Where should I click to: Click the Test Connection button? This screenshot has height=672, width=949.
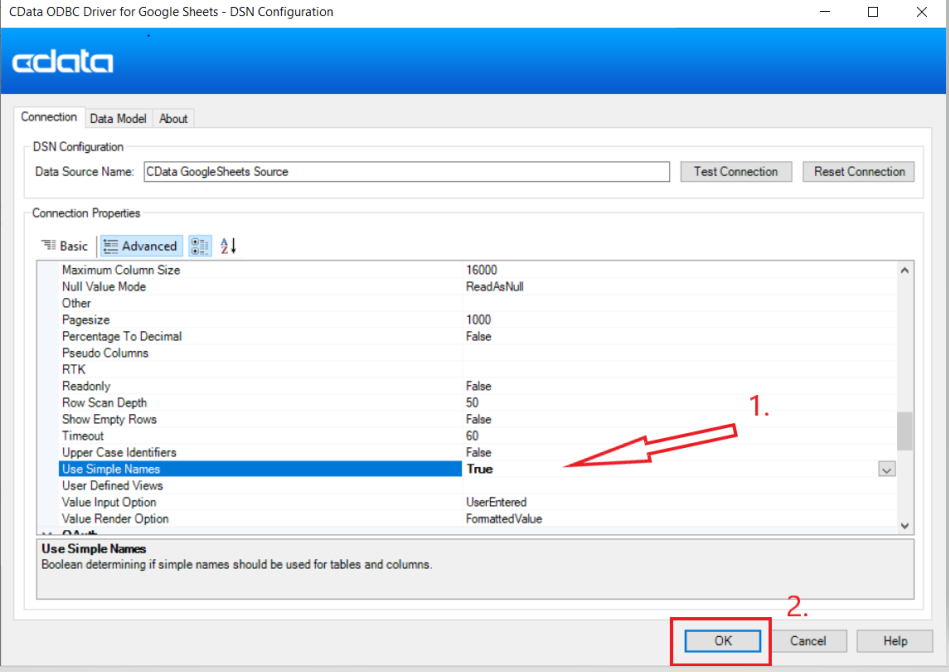coord(736,171)
